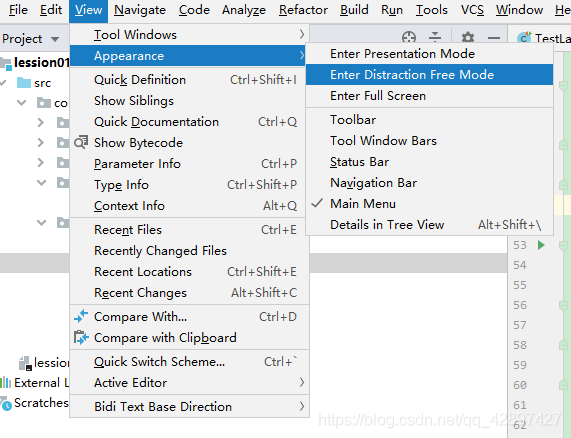Click the collapse all icon in Project toolbar

click(x=435, y=37)
